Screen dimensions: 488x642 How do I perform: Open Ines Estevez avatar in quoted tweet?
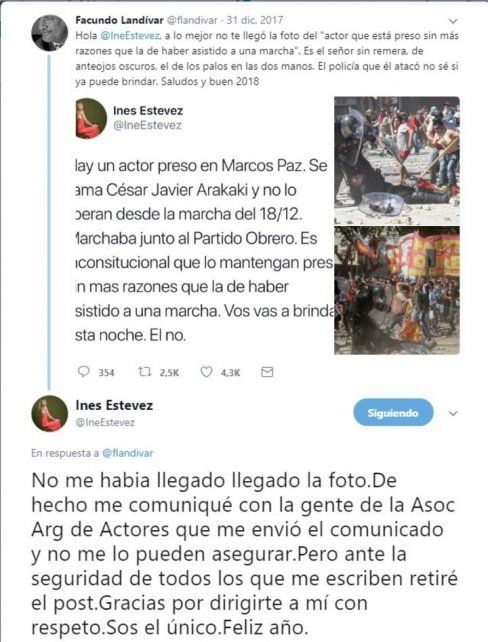[91, 118]
